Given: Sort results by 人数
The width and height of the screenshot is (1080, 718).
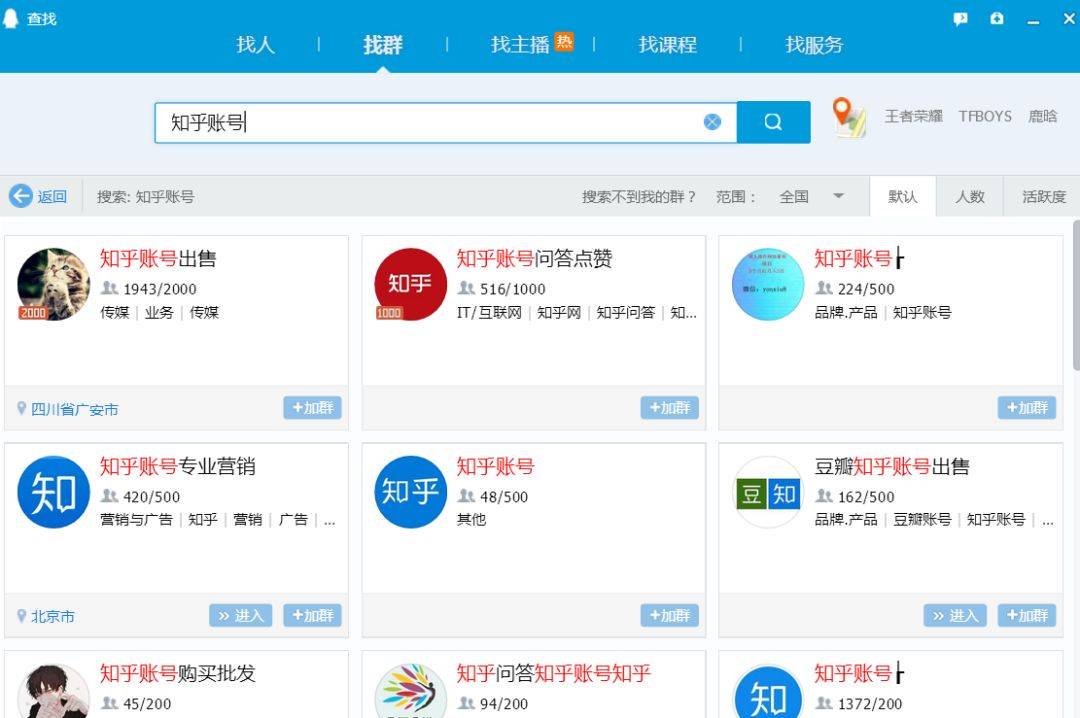Looking at the screenshot, I should point(969,196).
